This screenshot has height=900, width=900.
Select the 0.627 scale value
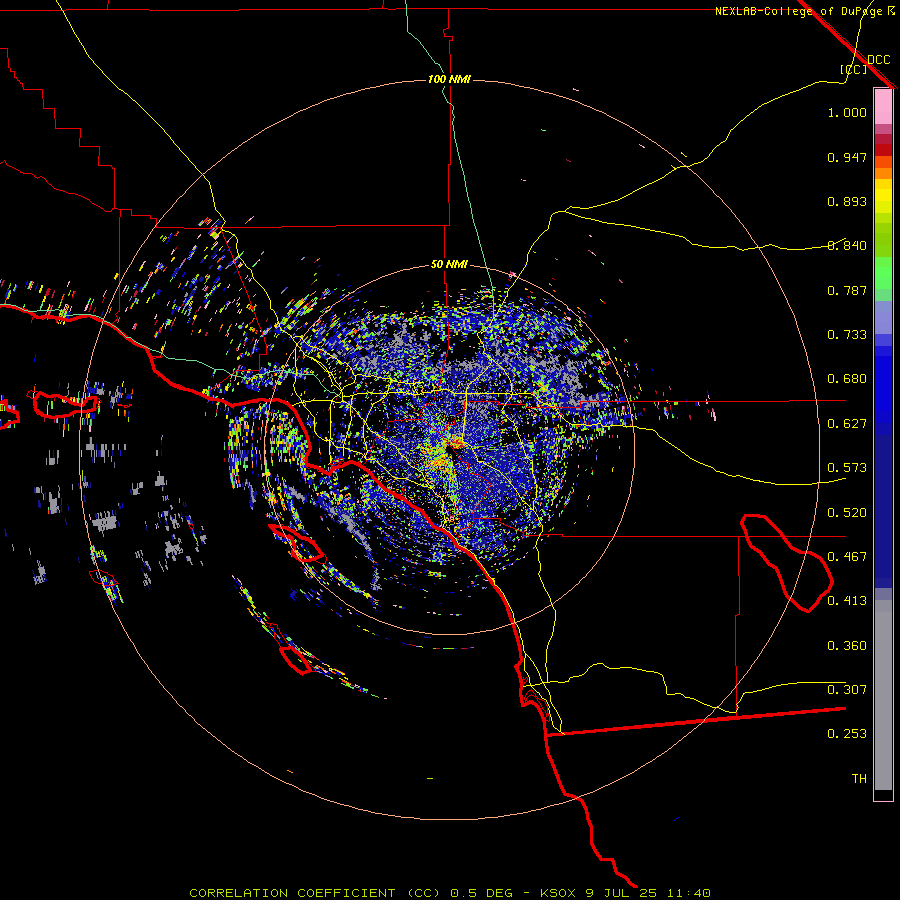point(847,424)
